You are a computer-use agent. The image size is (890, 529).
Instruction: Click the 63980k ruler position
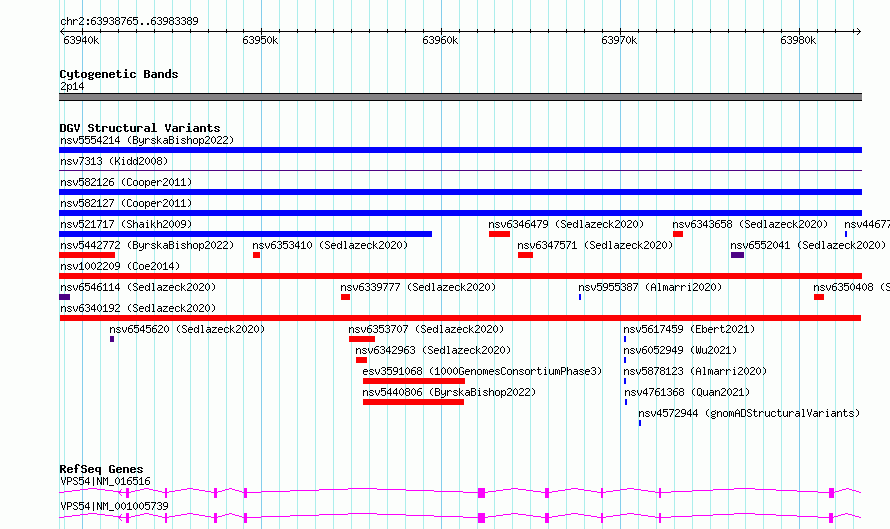click(798, 40)
